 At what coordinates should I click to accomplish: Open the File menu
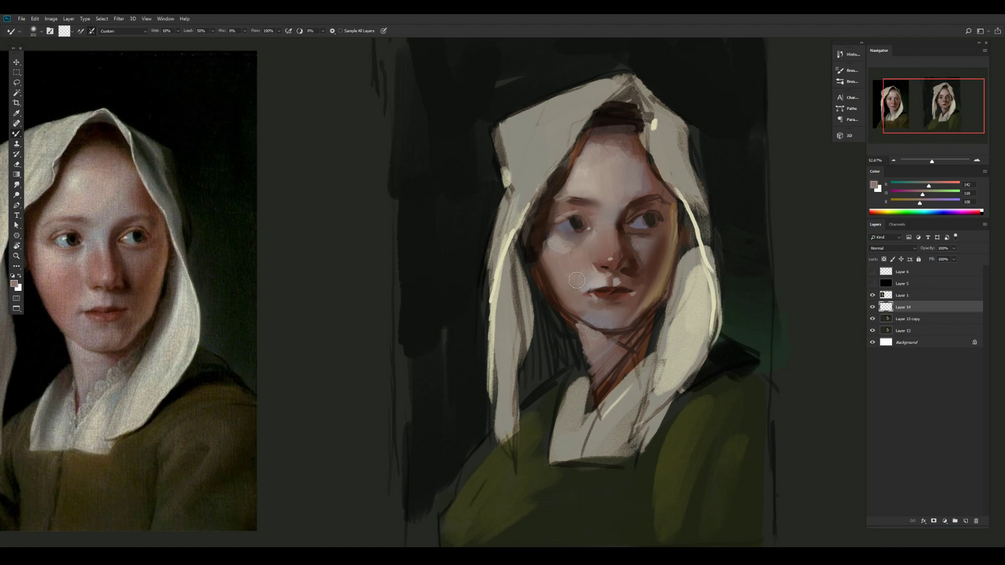point(21,19)
